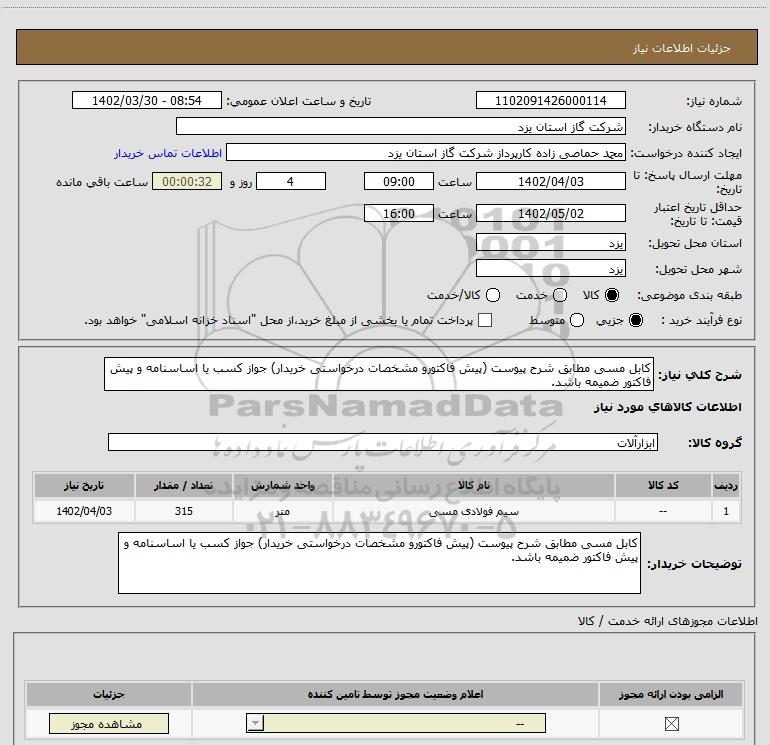Click the اطلاعات کالاهای مورد نیاز heading
This screenshot has width=770, height=745.
coord(668,407)
